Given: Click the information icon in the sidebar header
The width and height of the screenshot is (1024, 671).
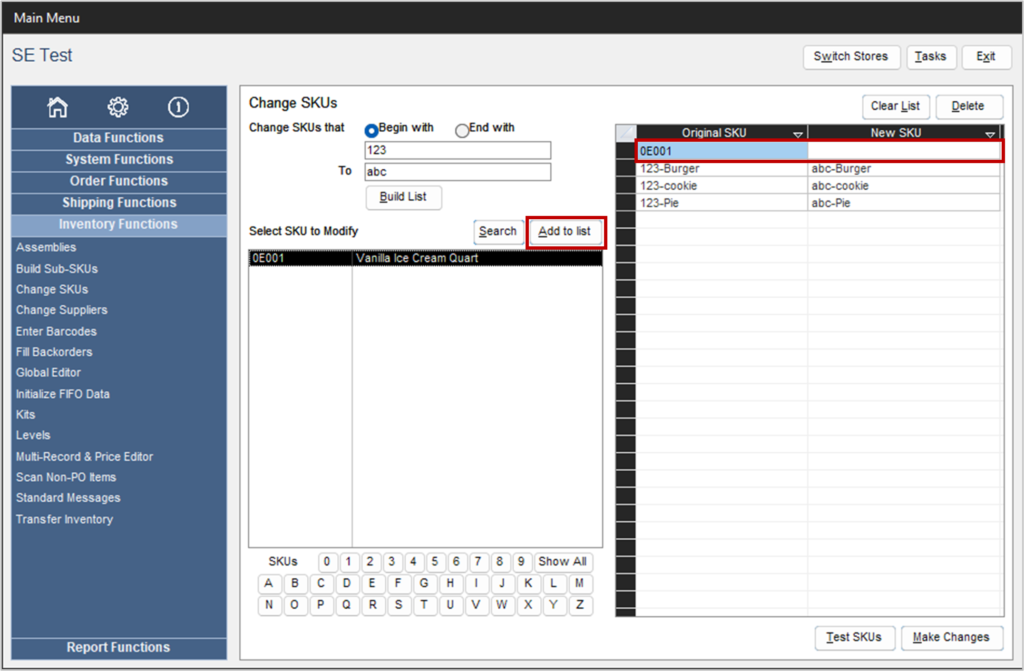Looking at the screenshot, I should (x=178, y=107).
